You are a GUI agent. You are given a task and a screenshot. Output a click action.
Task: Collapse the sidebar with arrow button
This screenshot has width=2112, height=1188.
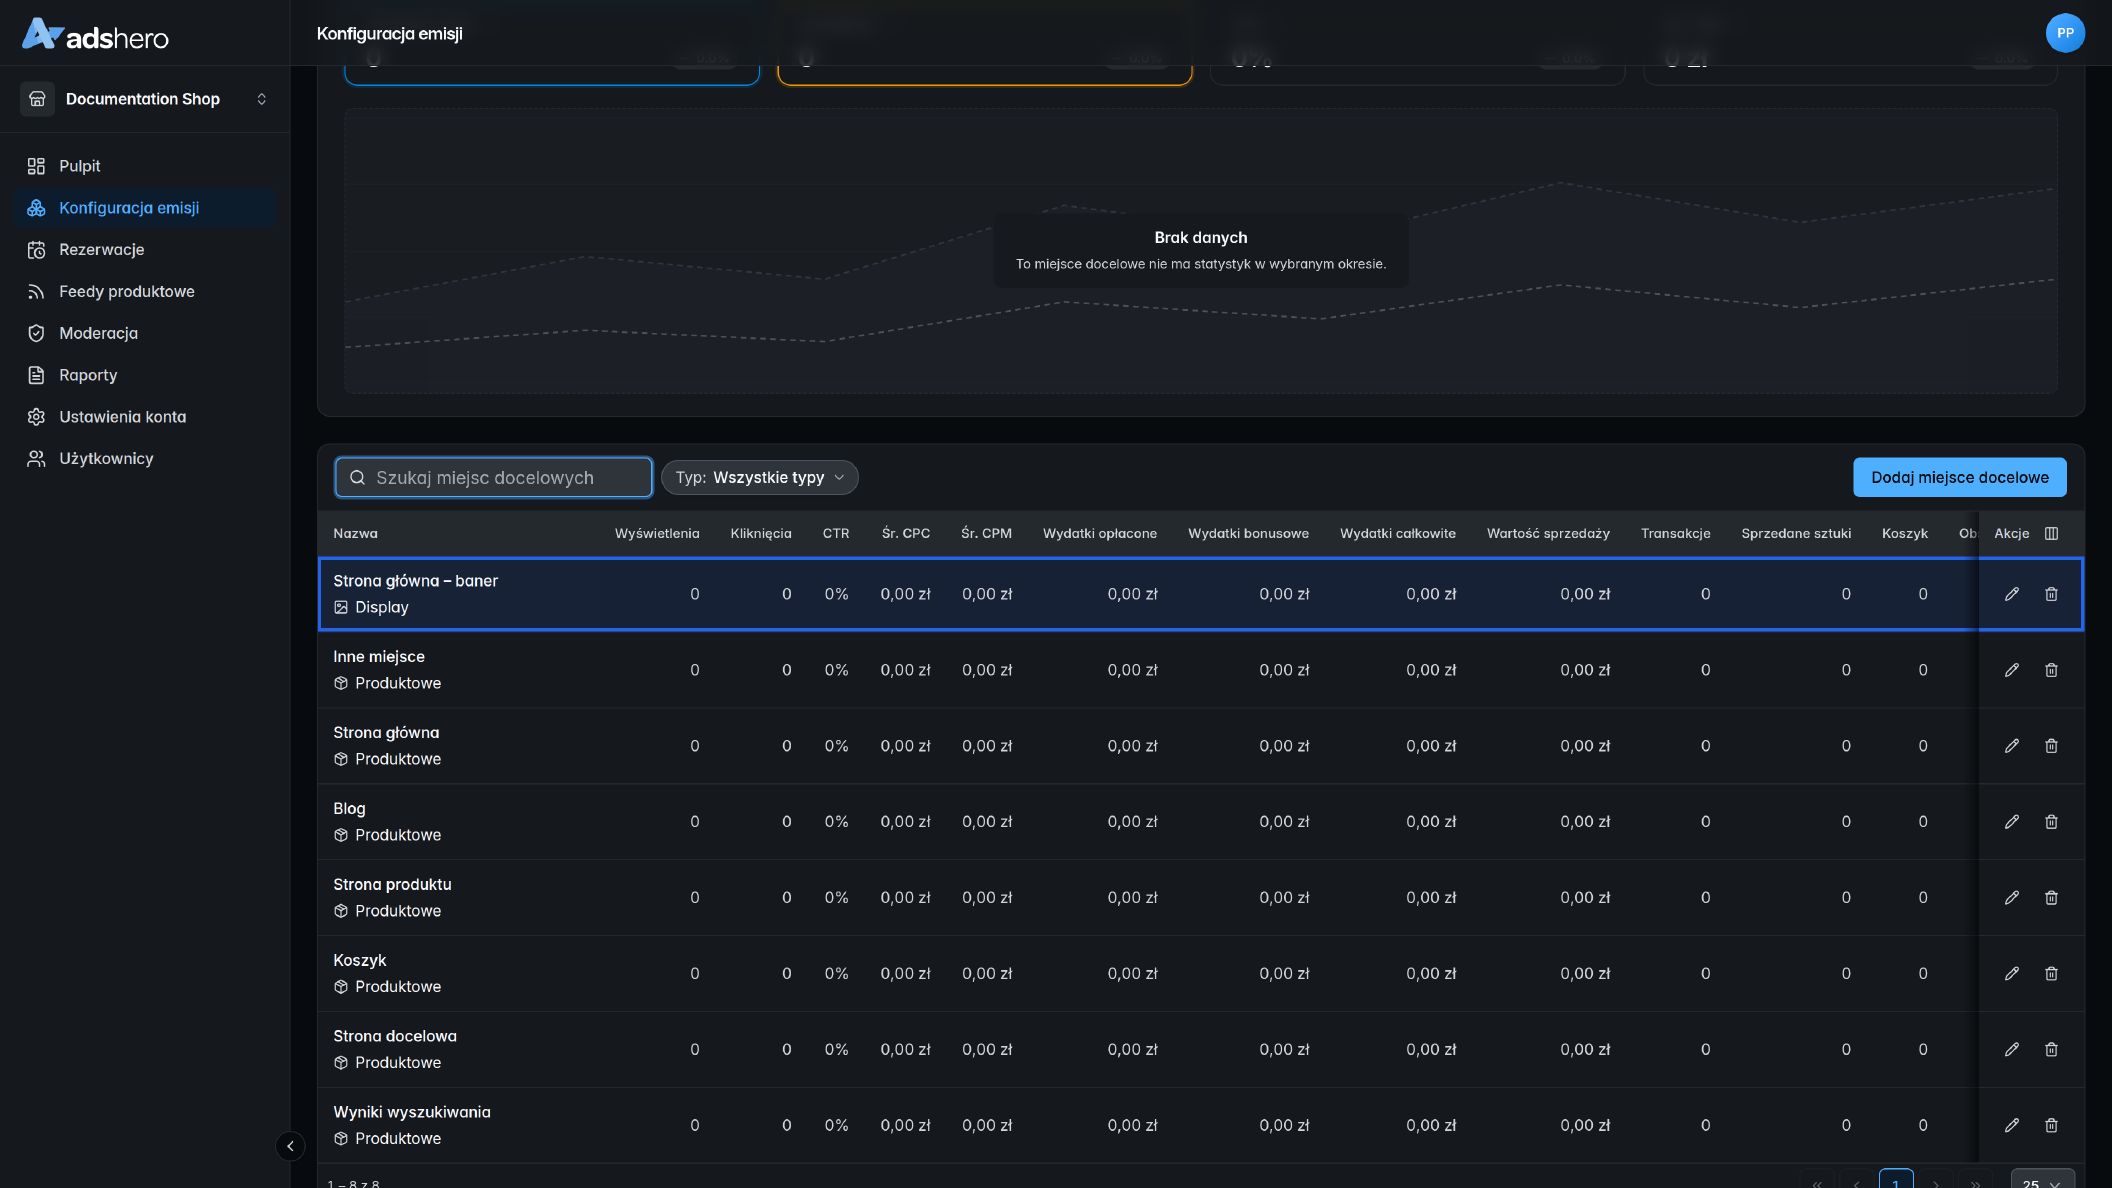pos(290,1146)
